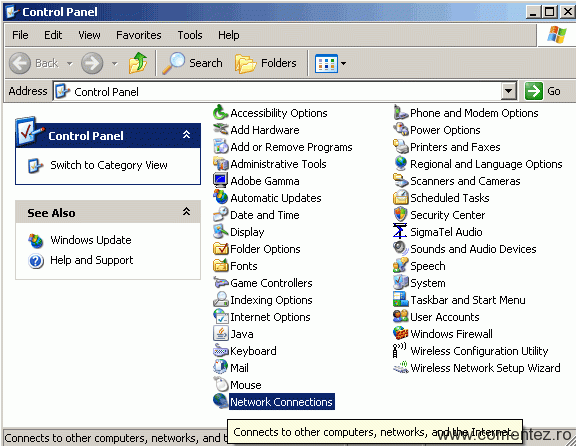576x446 pixels.
Task: Collapse the See Also pane
Action: [x=187, y=212]
